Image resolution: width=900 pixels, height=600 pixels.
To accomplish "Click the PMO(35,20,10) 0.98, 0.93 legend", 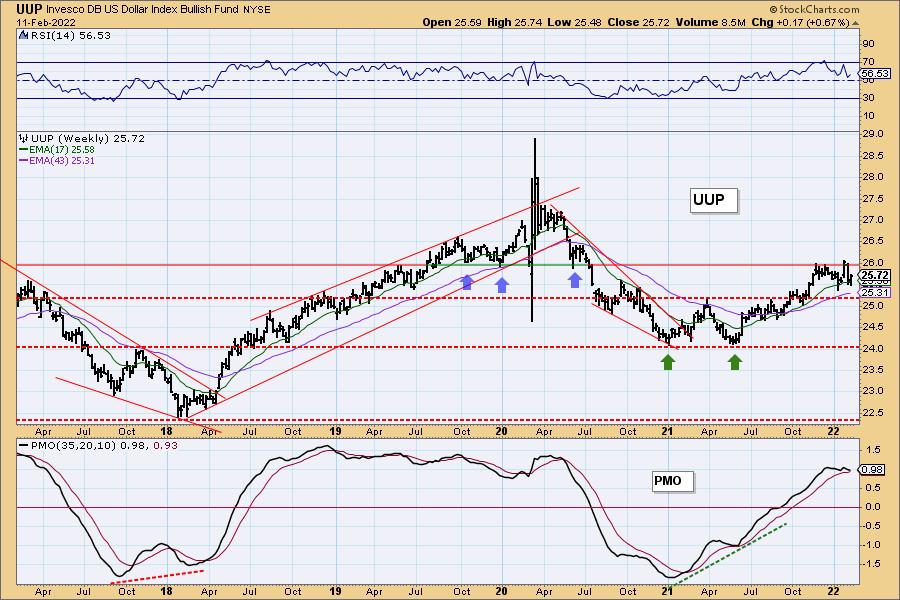I will (x=98, y=446).
